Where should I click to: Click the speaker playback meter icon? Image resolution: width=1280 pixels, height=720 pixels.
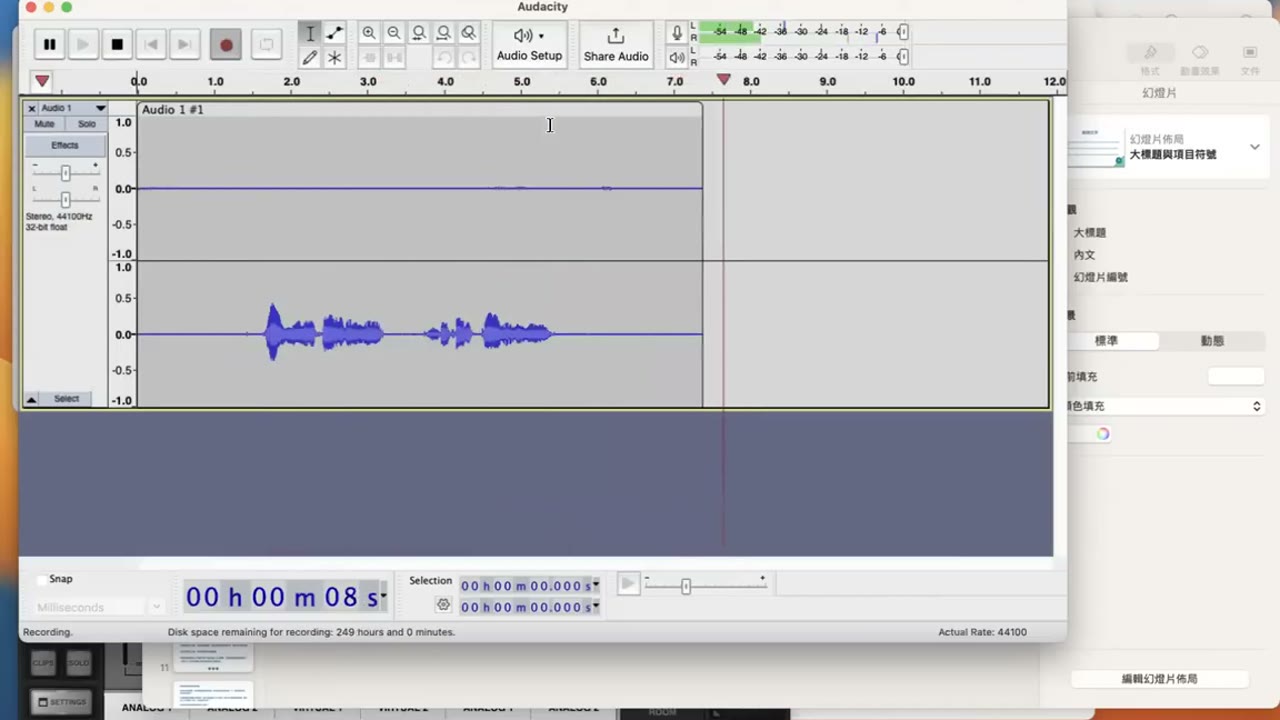(x=677, y=57)
